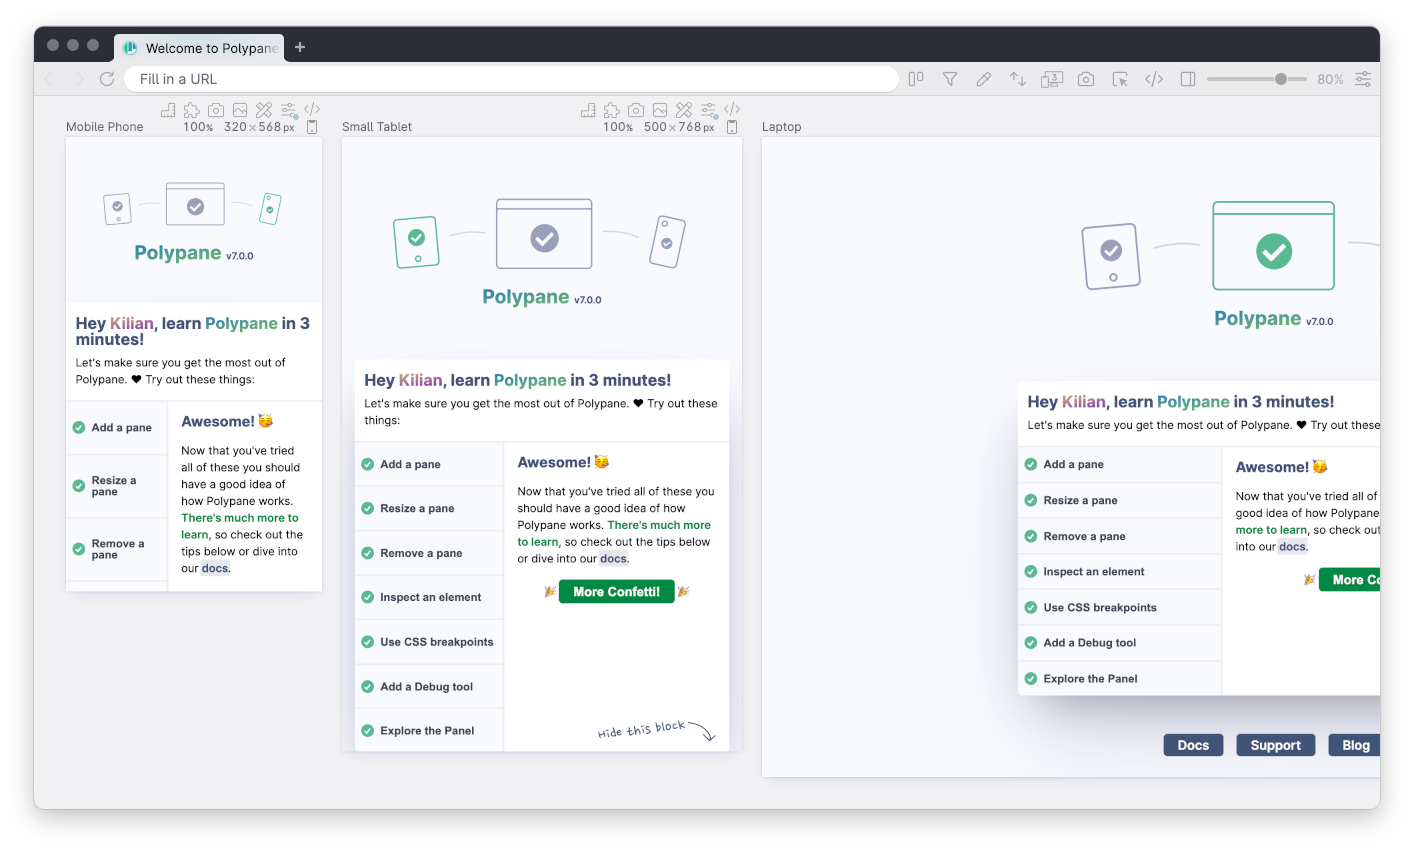Click image overlay icon on Mobile Phone pane
The height and width of the screenshot is (851, 1414).
[x=240, y=110]
